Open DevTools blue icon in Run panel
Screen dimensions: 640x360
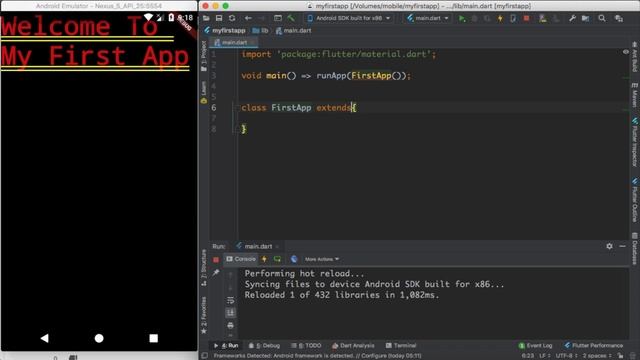click(x=294, y=259)
